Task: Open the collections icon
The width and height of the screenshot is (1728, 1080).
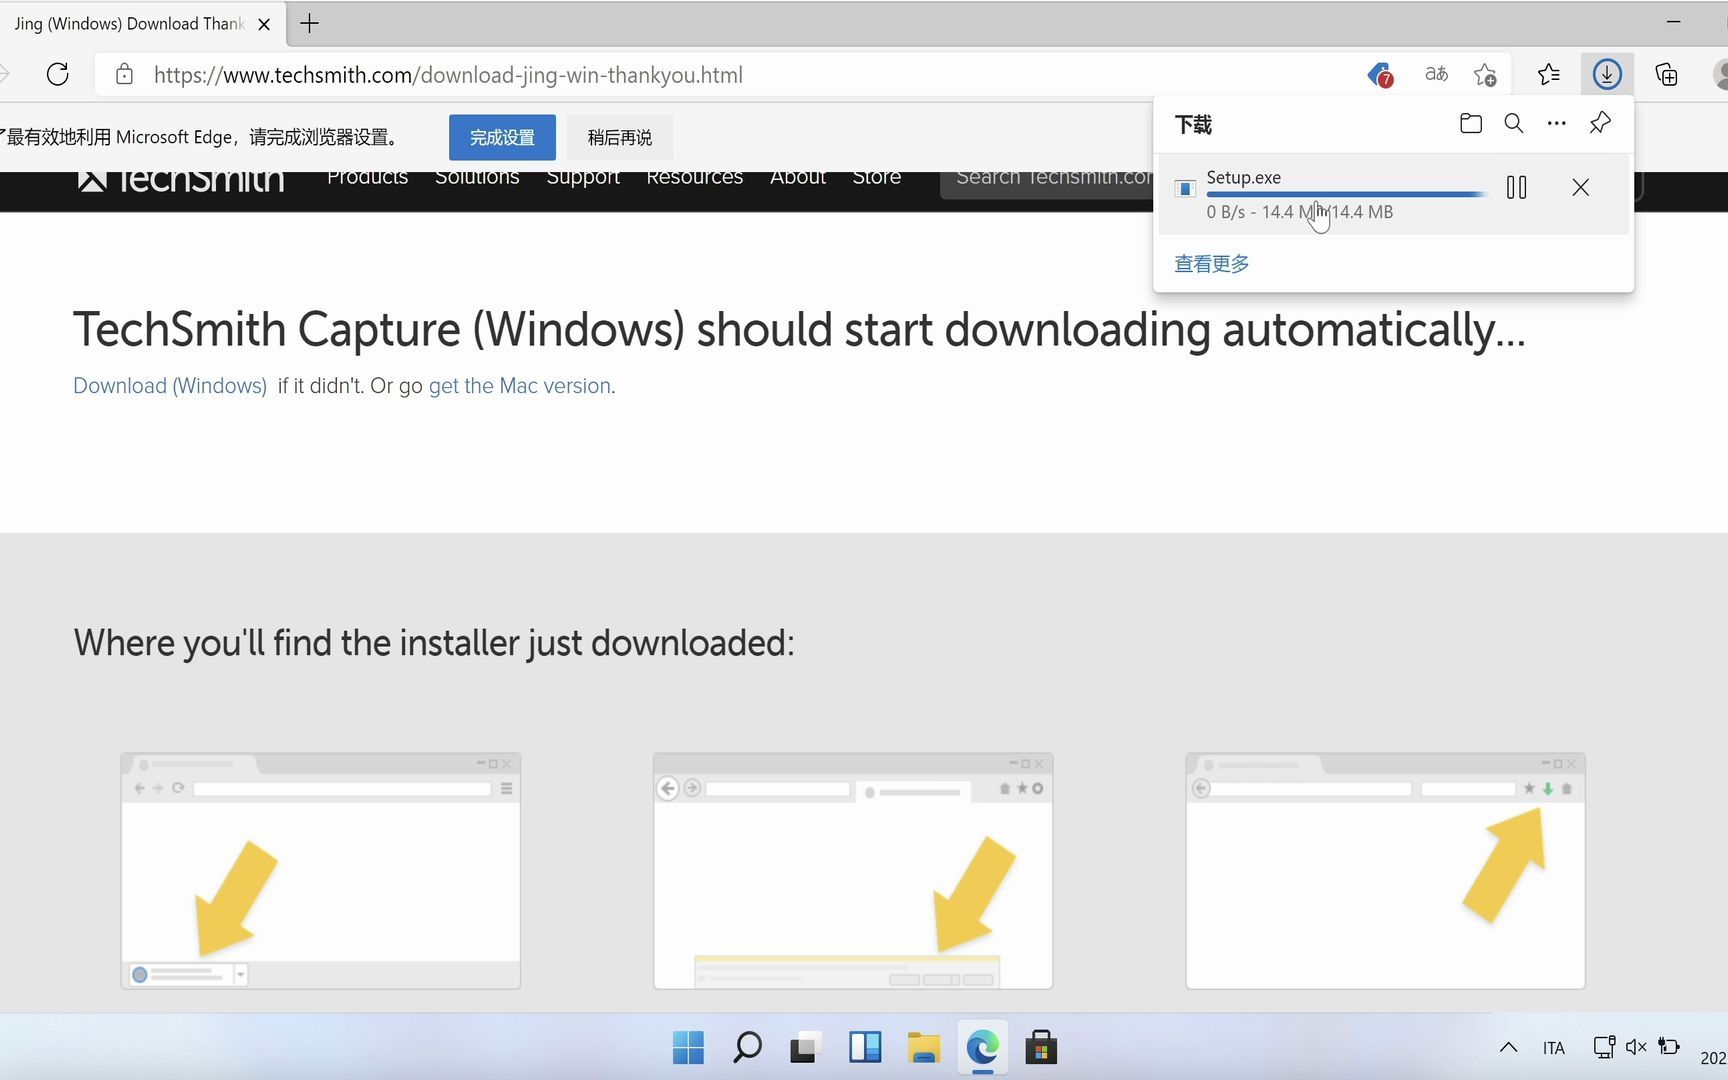Action: pos(1666,74)
